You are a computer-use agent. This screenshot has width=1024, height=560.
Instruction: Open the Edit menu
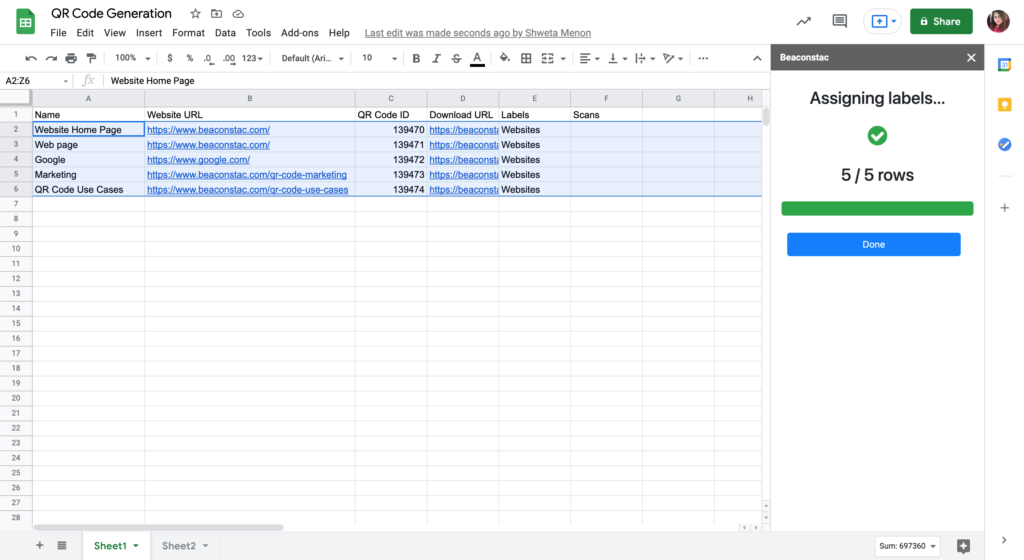pyautogui.click(x=85, y=33)
